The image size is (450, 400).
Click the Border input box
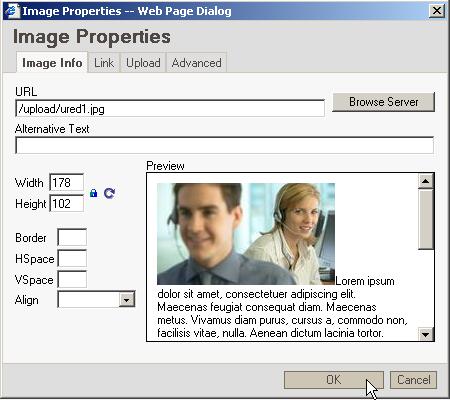[72, 238]
